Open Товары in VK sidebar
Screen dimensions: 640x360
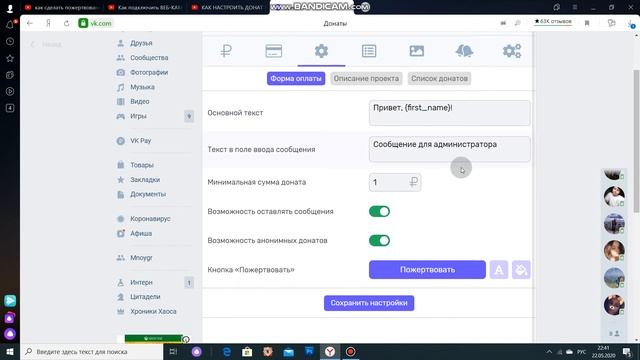click(141, 165)
